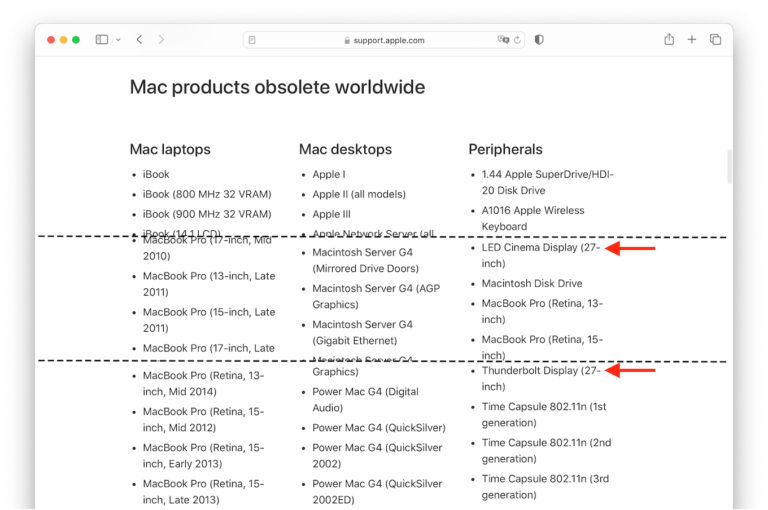This screenshot has width=768, height=510.
Task: Click "Power Mac G4 (QuickSilver 2002)" item
Action: click(377, 456)
